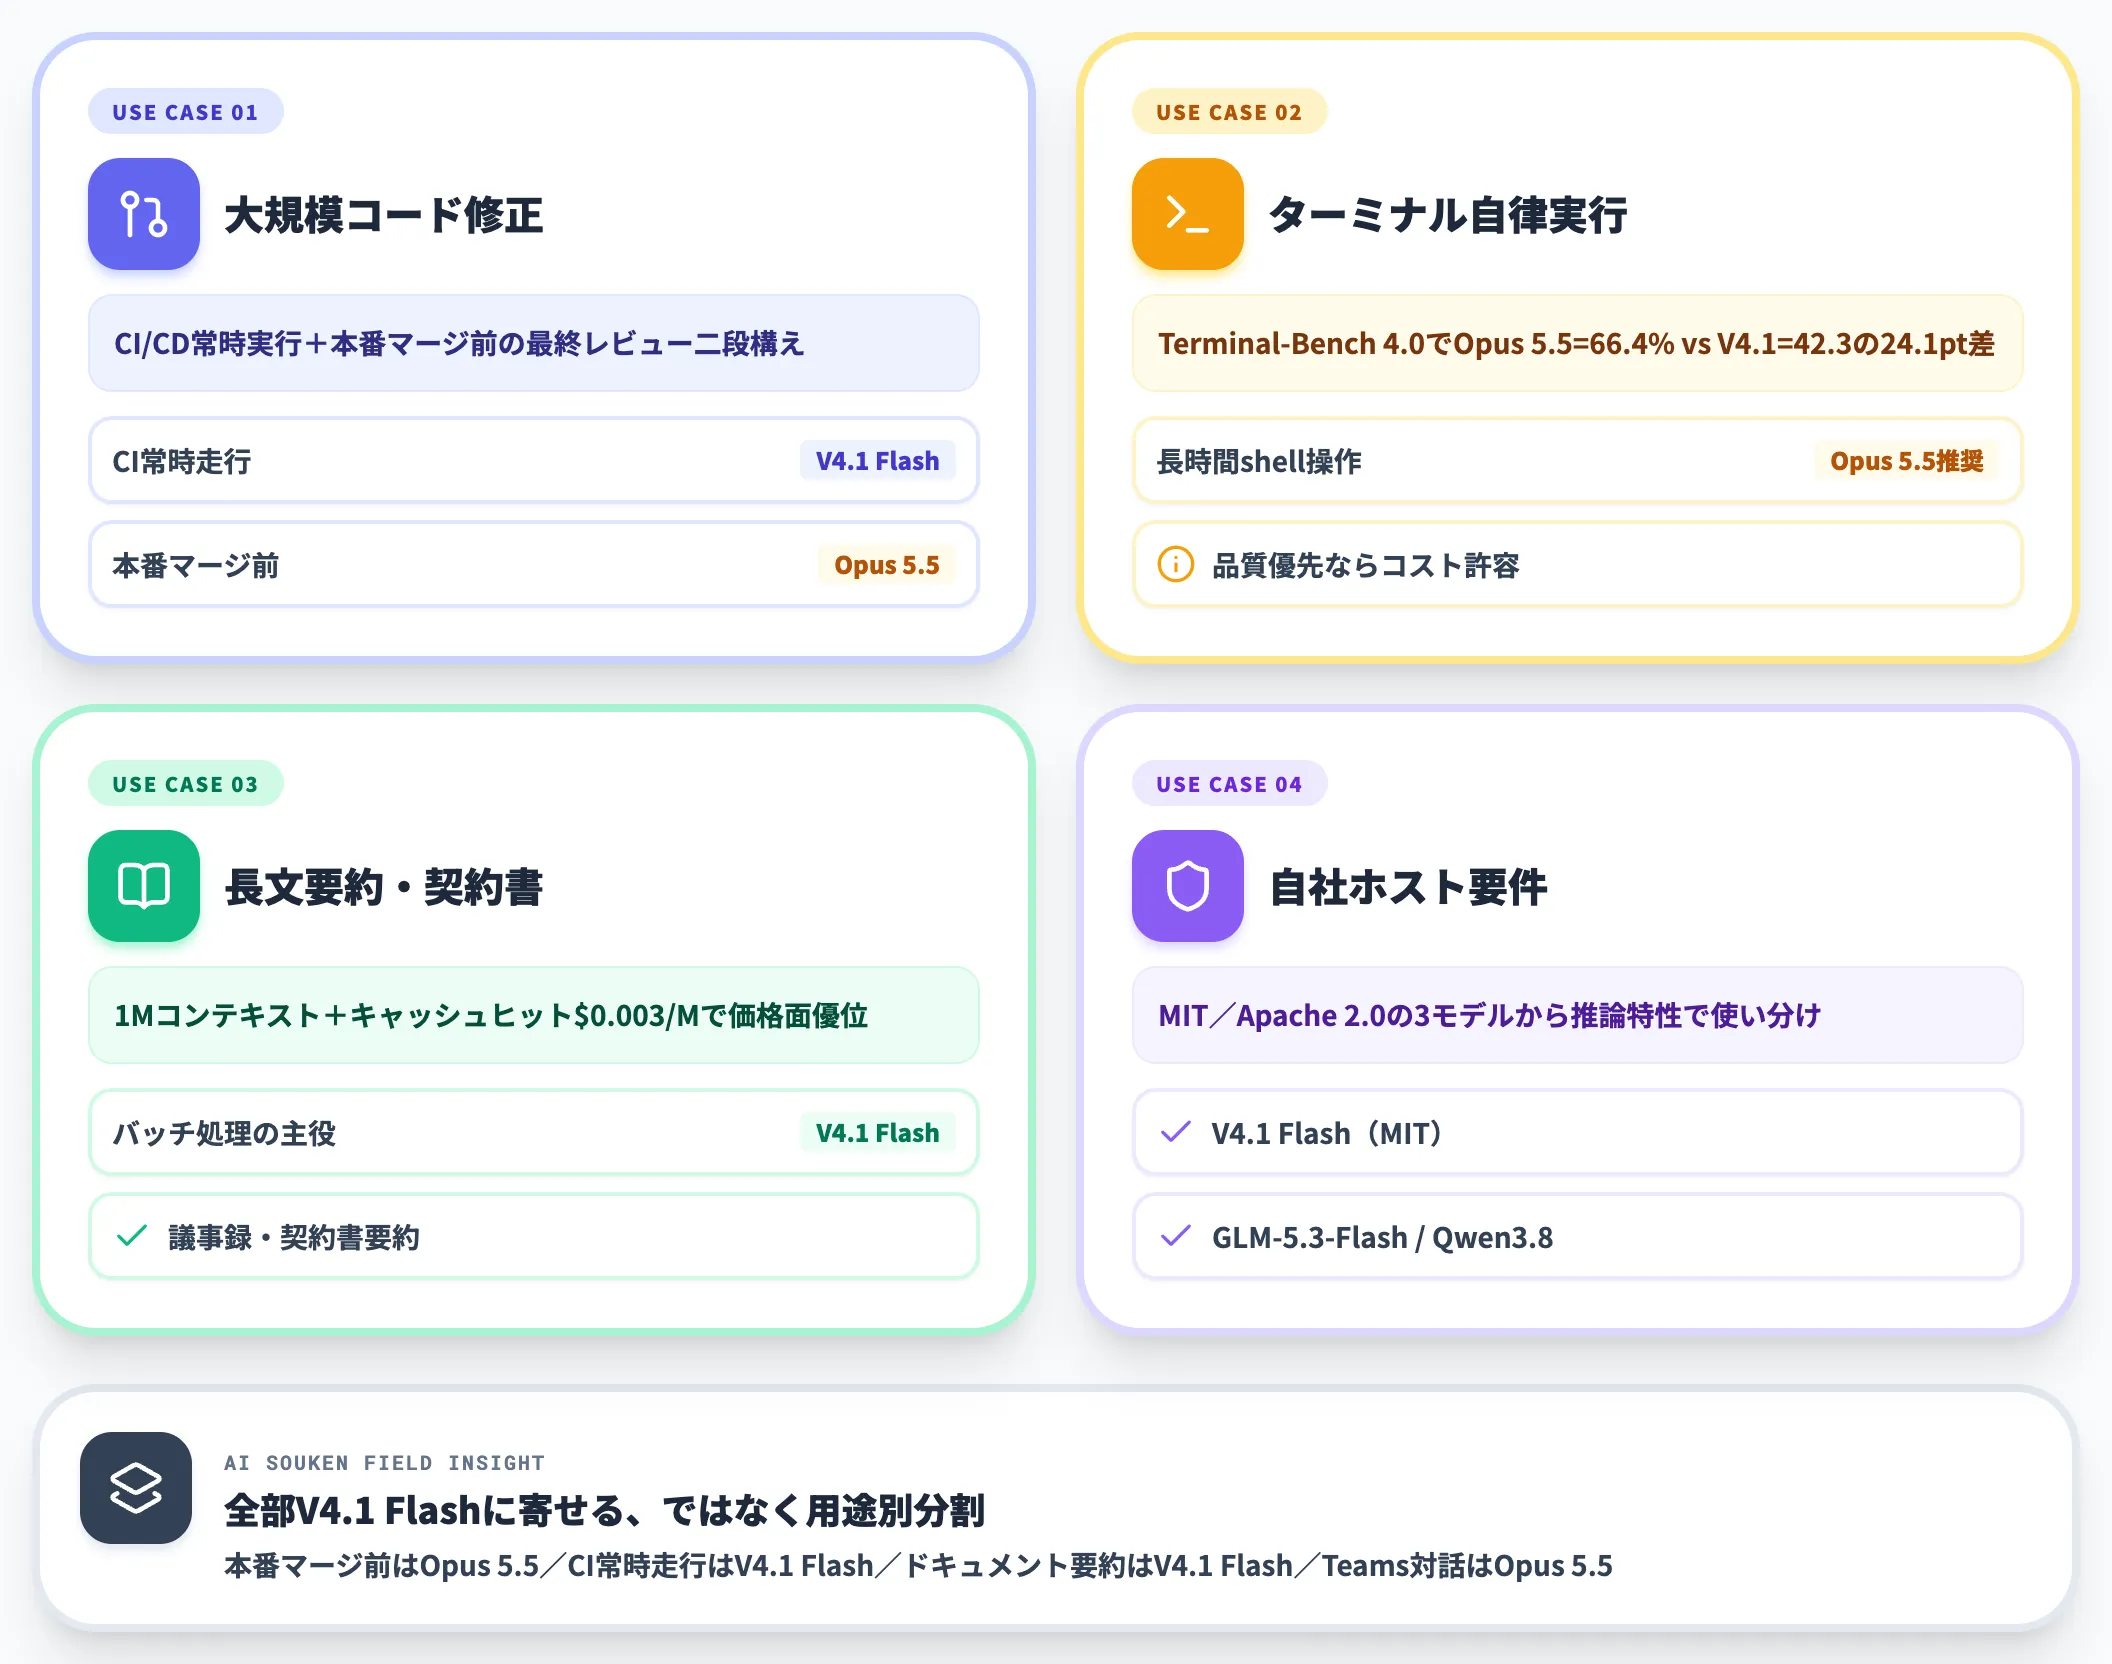Image resolution: width=2112 pixels, height=1664 pixels.
Task: Select the USE CASE 03 badge
Action: [x=186, y=784]
